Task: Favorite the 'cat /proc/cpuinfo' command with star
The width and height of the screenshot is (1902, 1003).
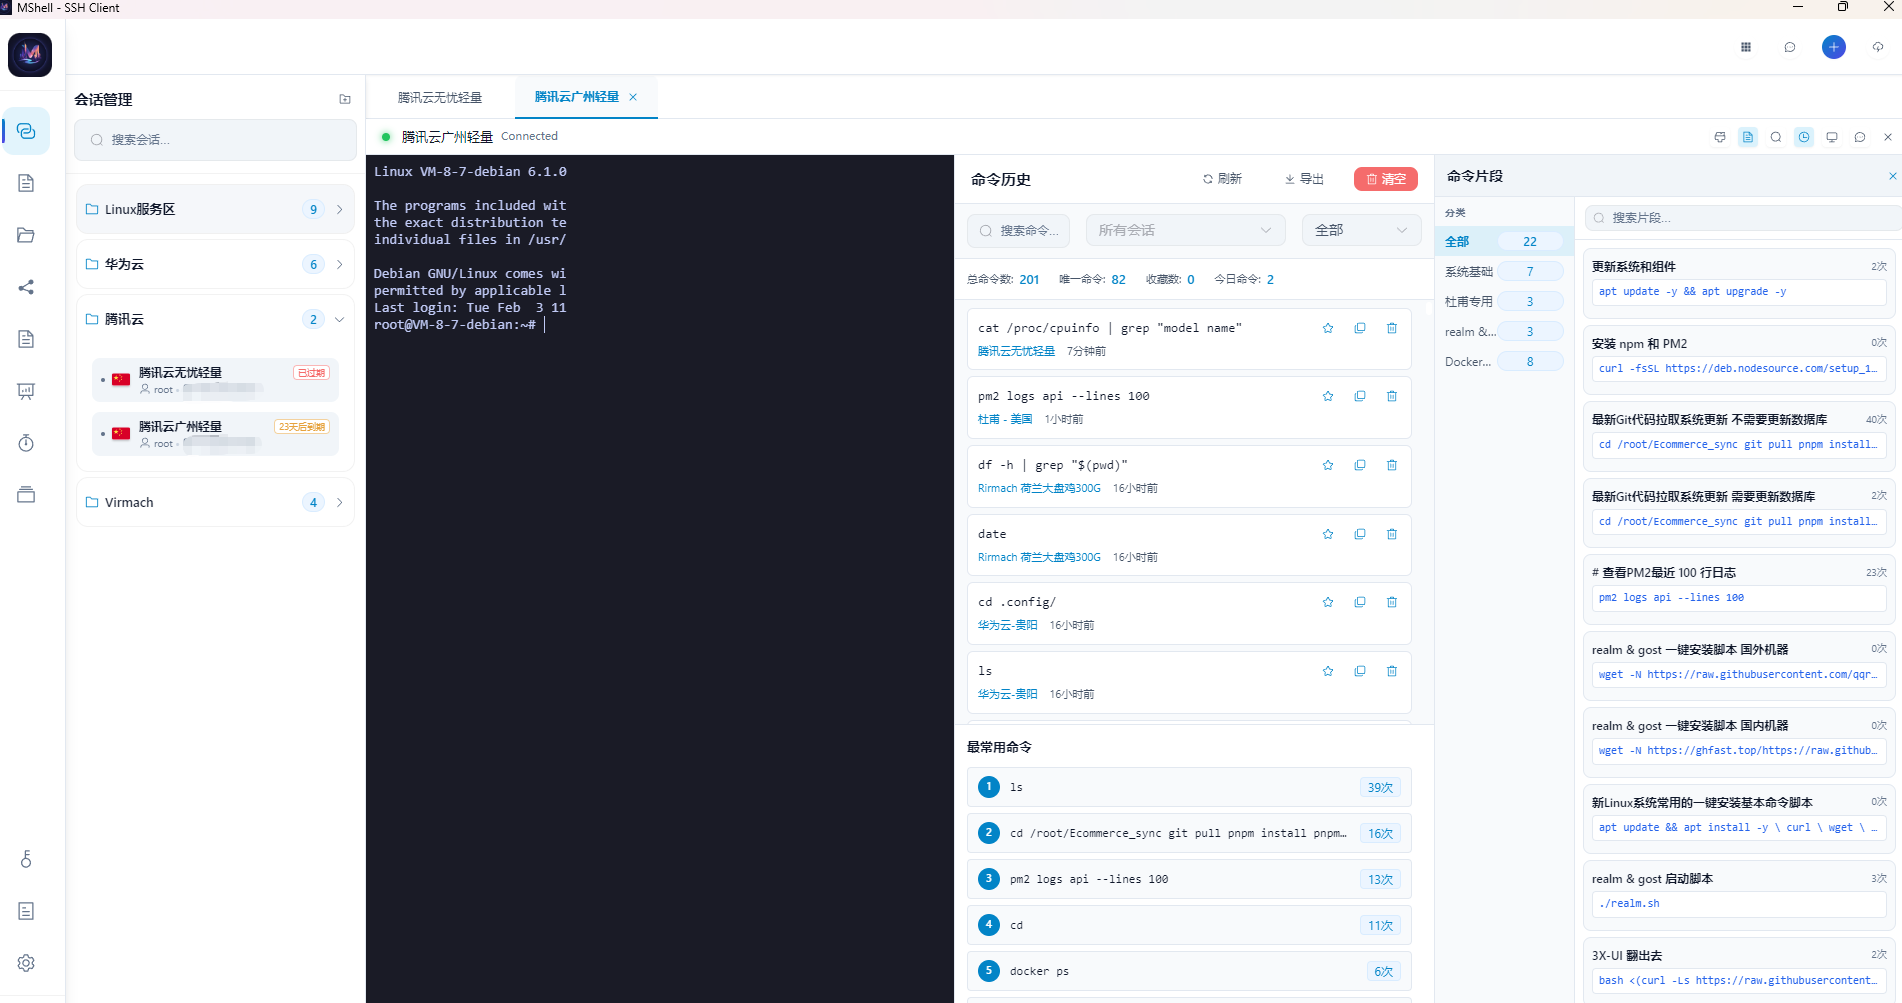Action: (x=1327, y=328)
